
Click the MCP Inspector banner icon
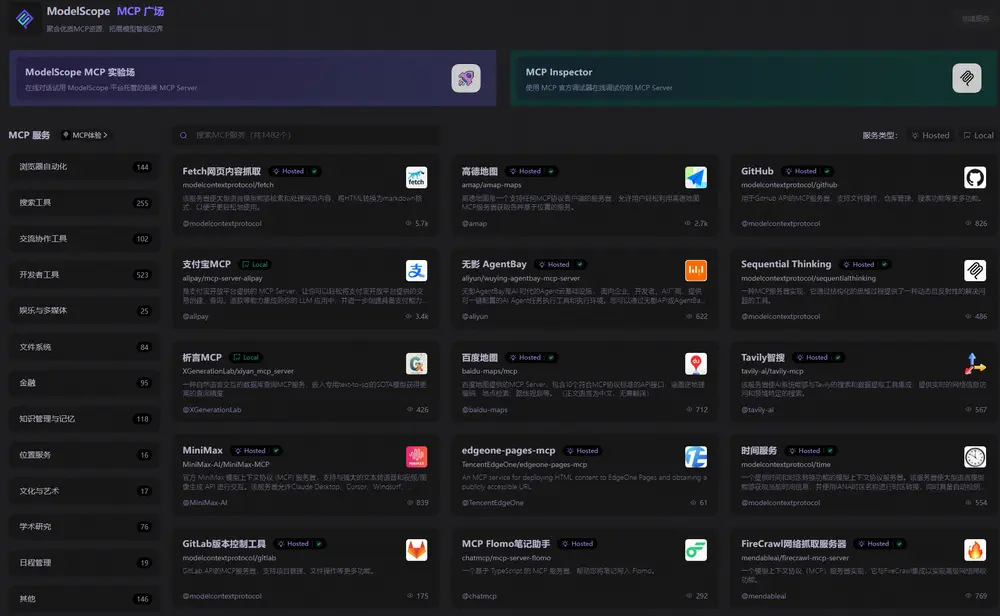coord(967,78)
